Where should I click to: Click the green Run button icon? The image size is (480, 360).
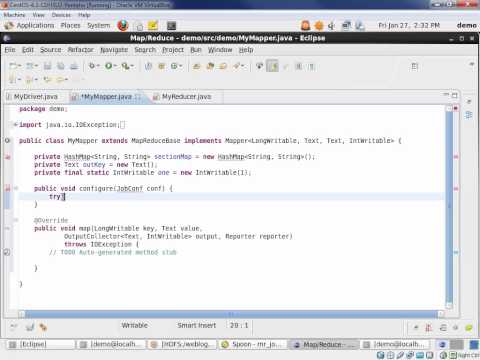(108, 66)
